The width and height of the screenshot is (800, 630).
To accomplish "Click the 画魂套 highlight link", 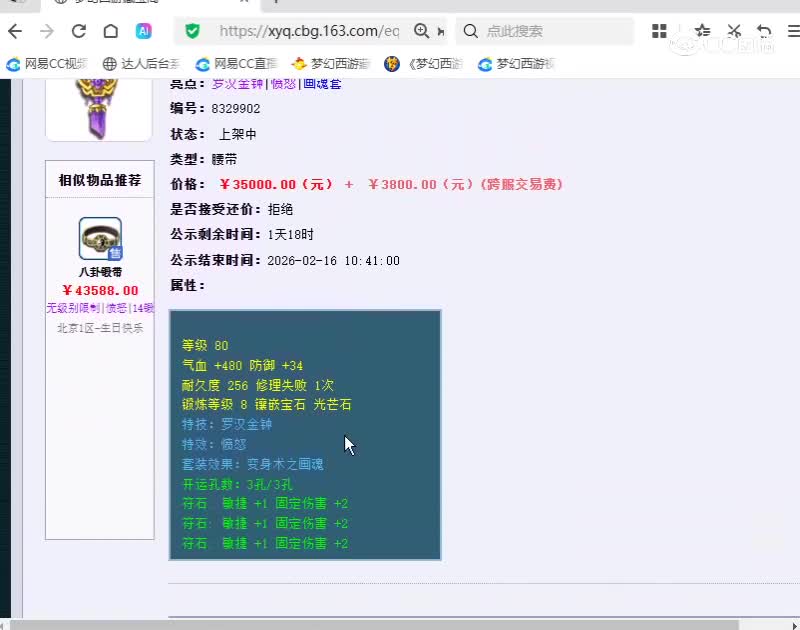I will pyautogui.click(x=322, y=84).
